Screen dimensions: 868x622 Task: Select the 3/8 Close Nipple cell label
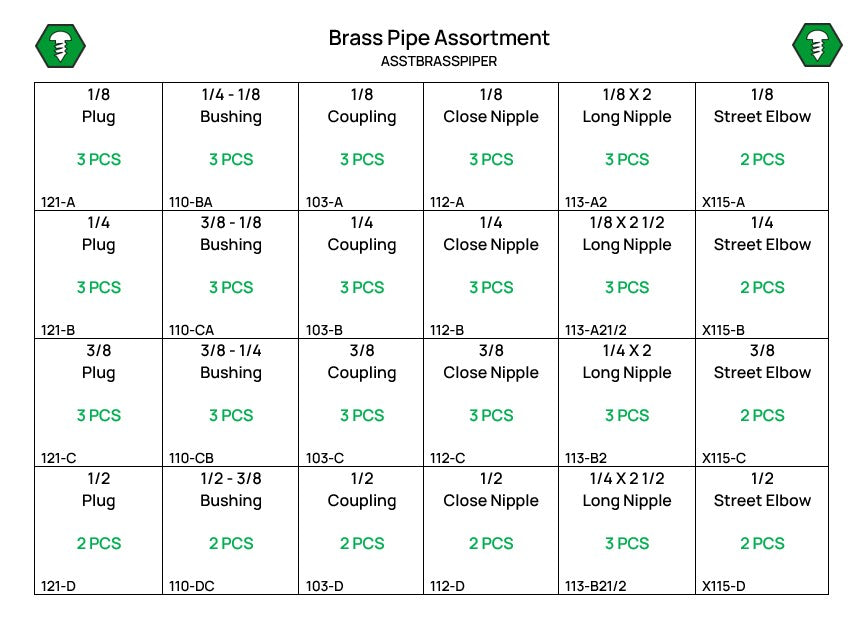[x=490, y=361]
